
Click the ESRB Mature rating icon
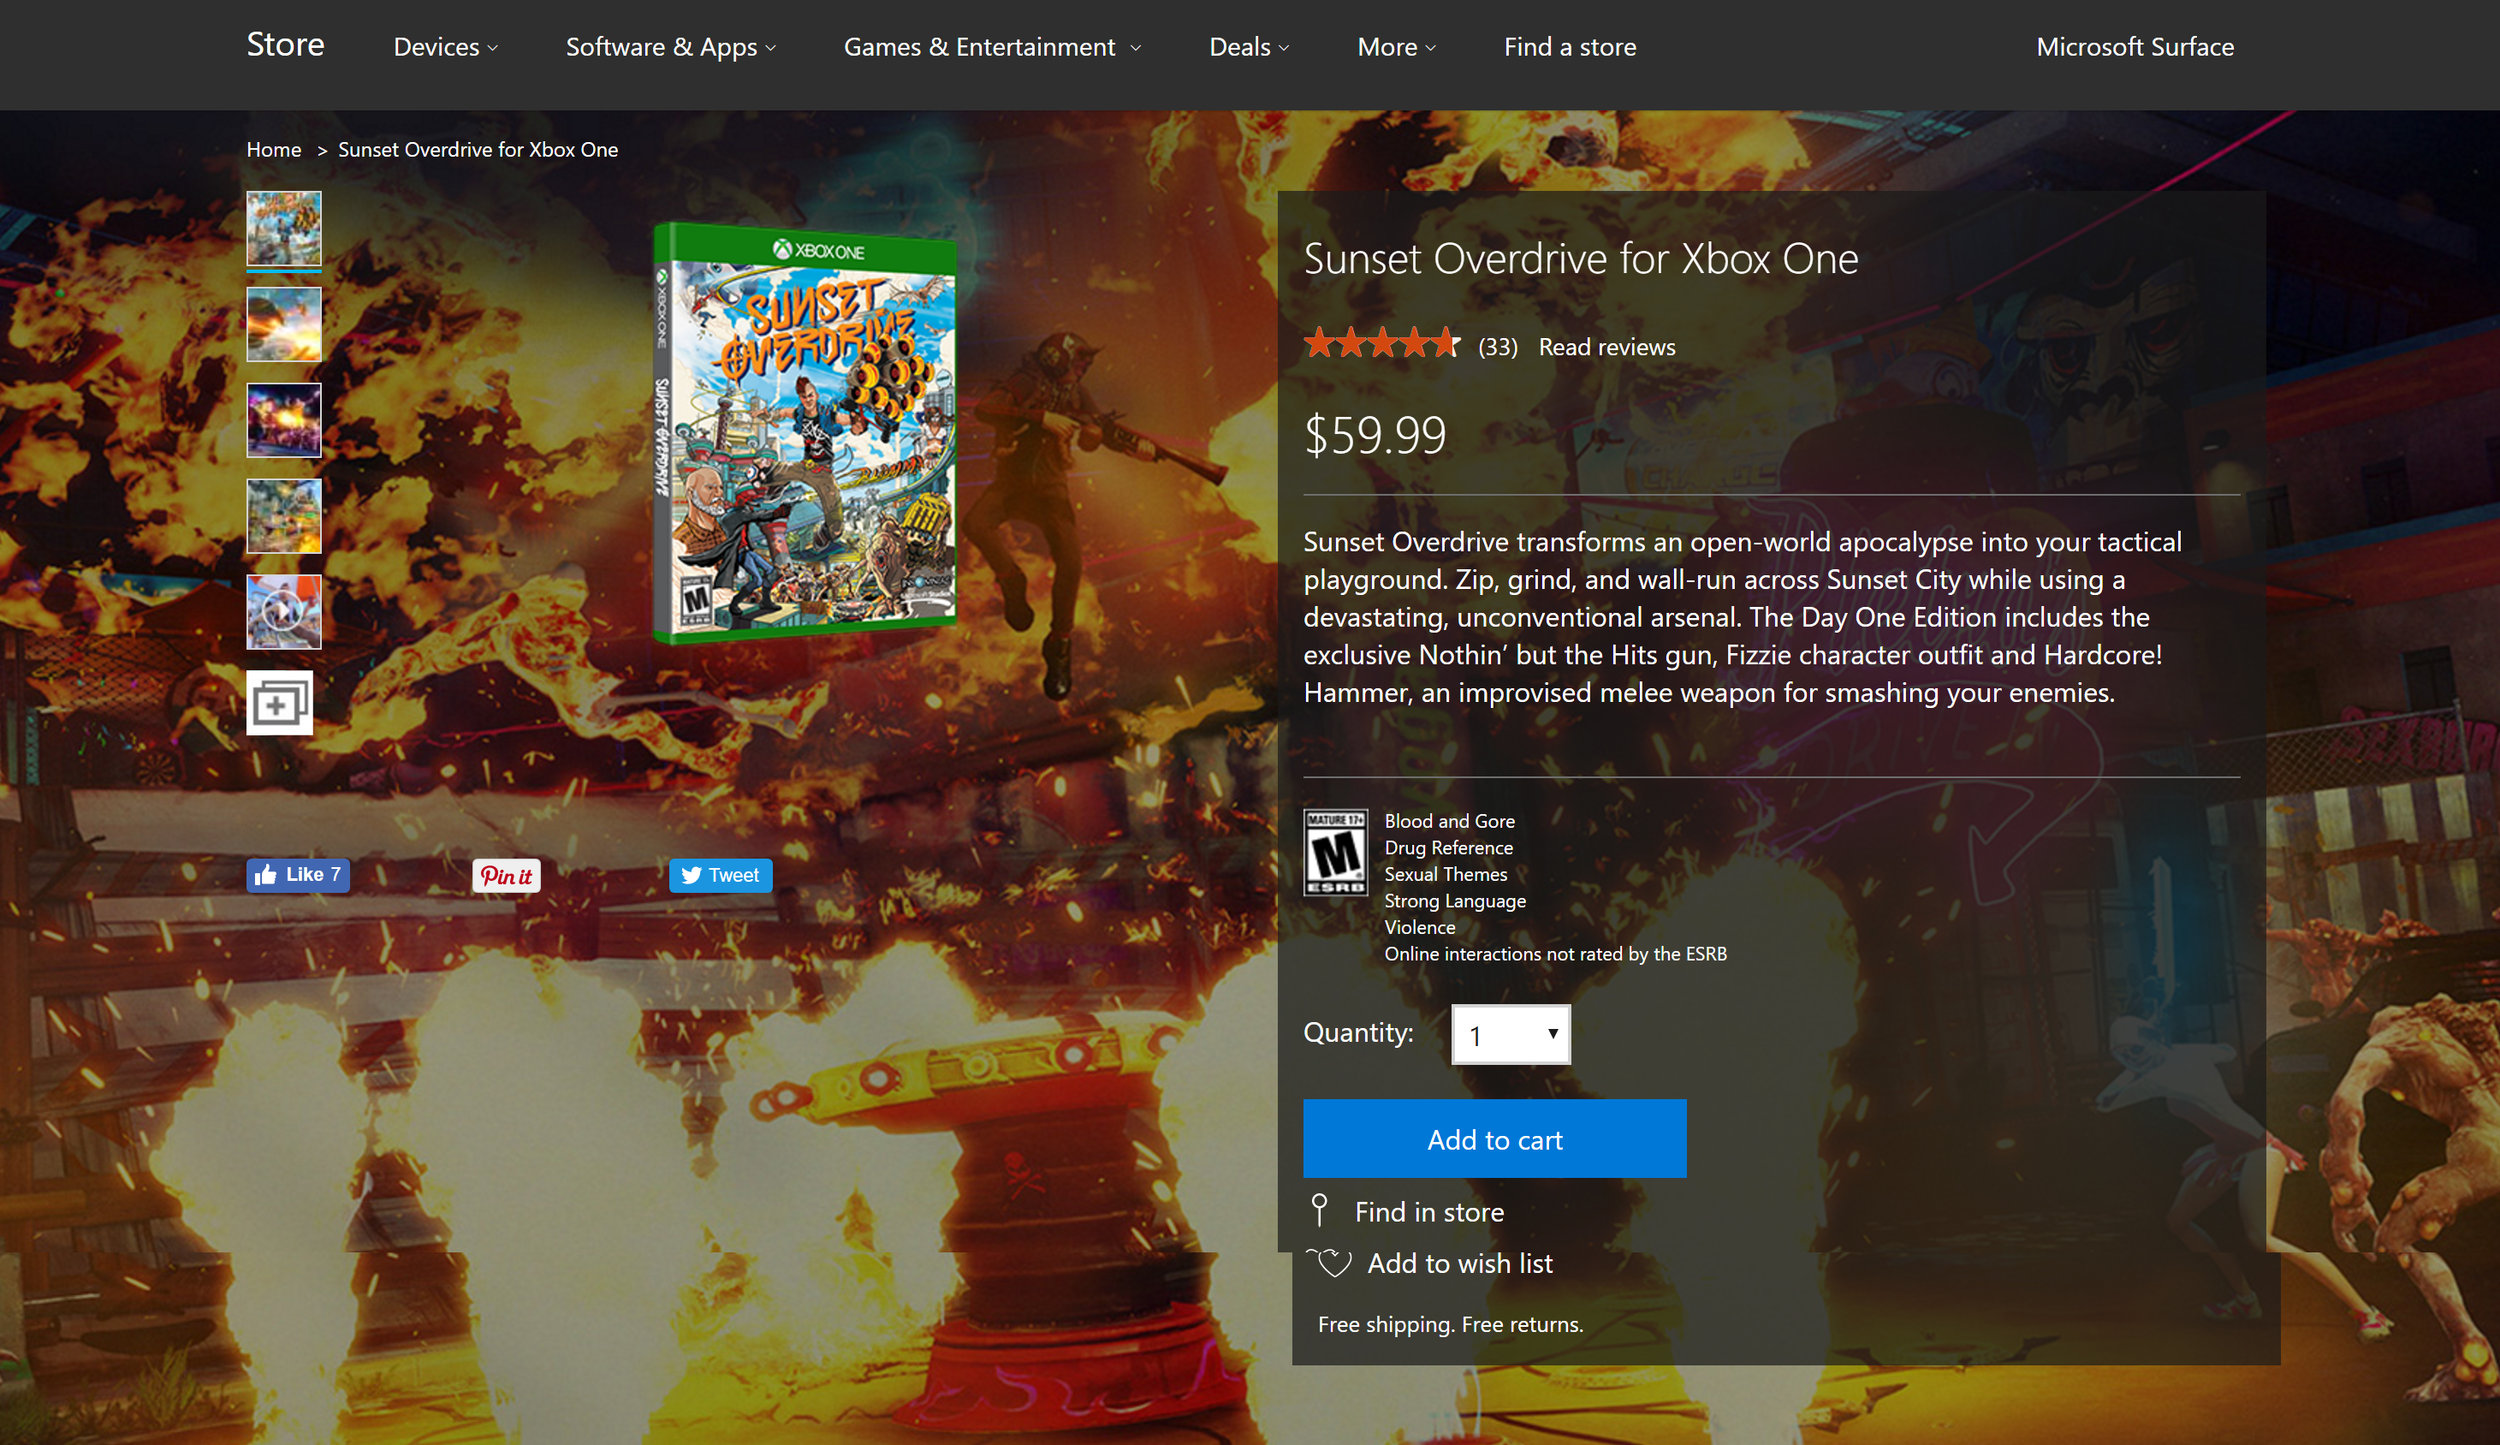point(1335,852)
